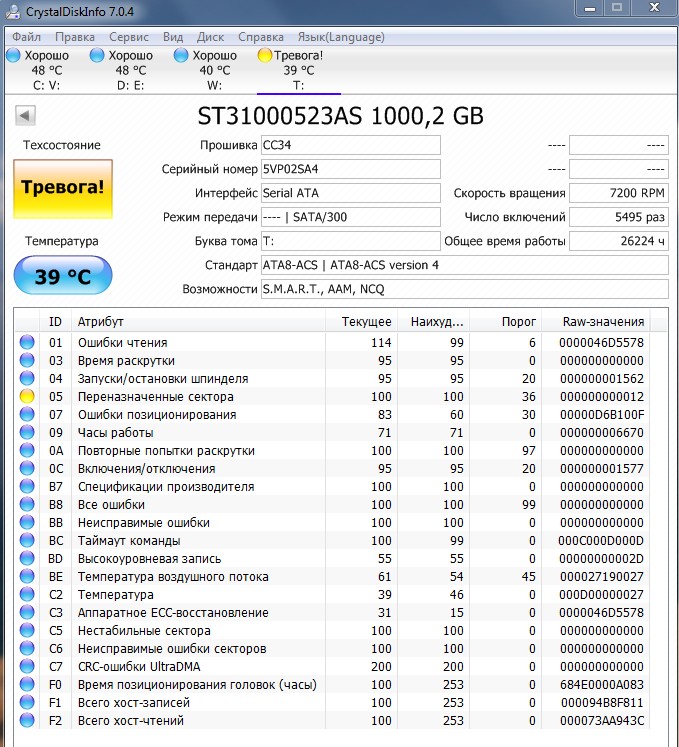679x747 pixels.
Task: Click status icon for BB Неисправимые ошибки row
Action: 27,523
